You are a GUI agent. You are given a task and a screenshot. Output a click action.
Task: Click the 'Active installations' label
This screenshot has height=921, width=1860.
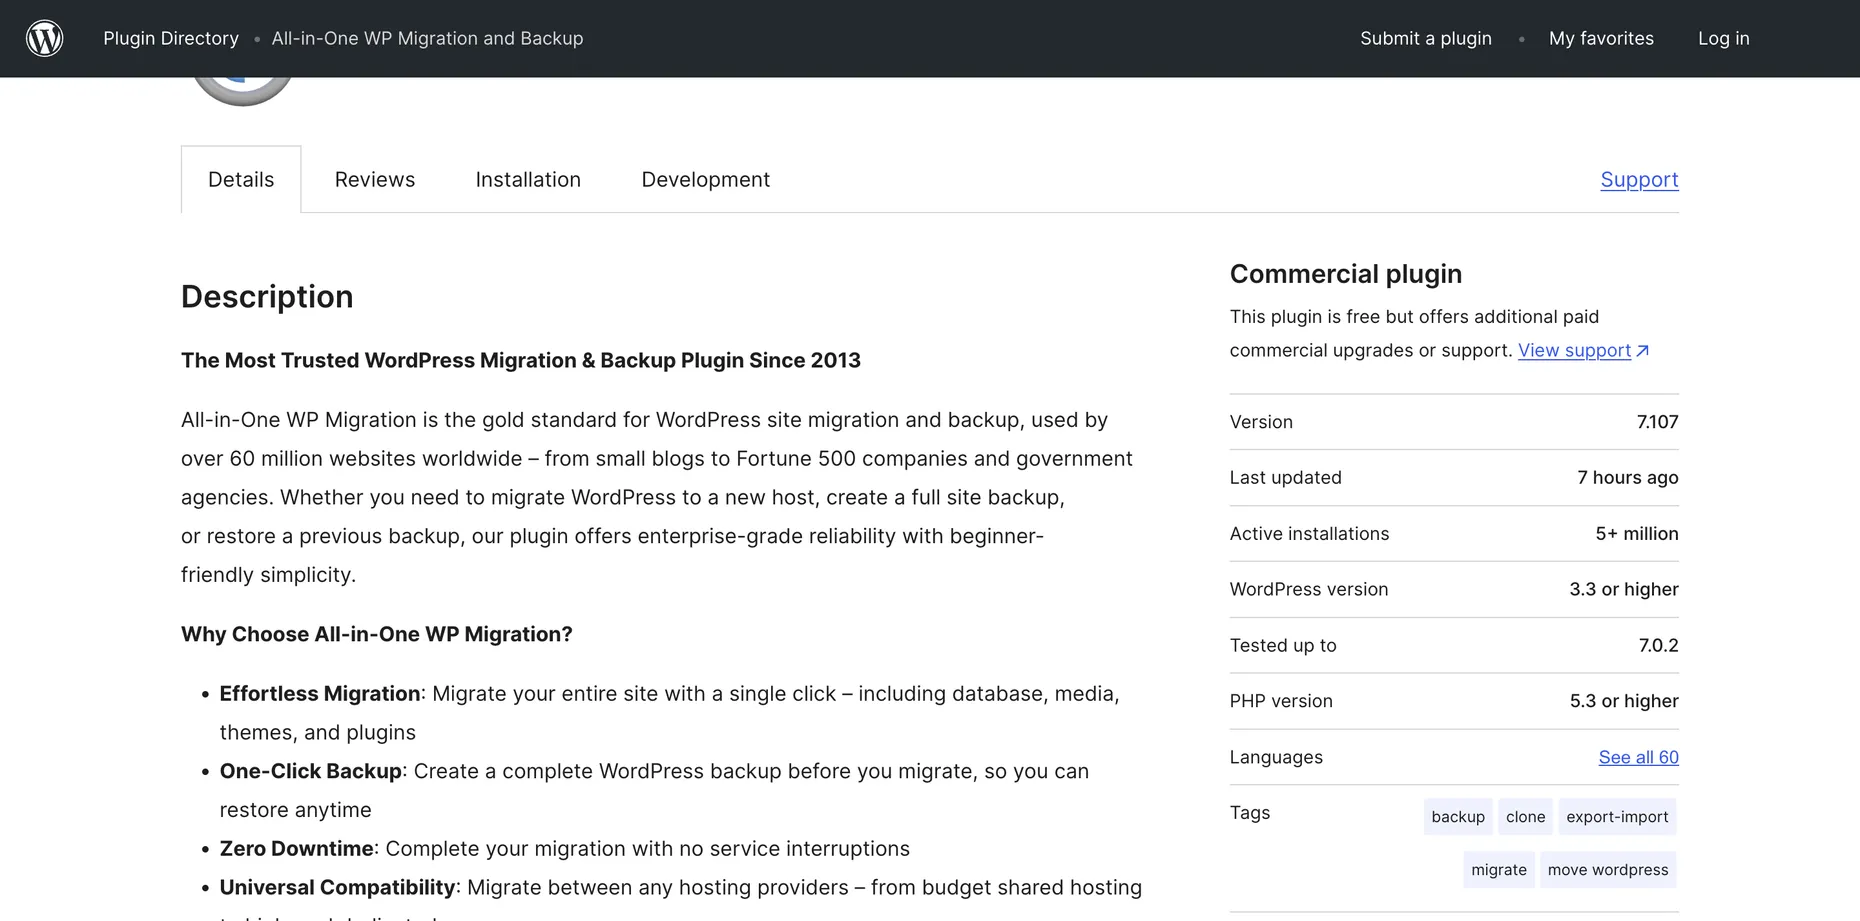point(1309,534)
